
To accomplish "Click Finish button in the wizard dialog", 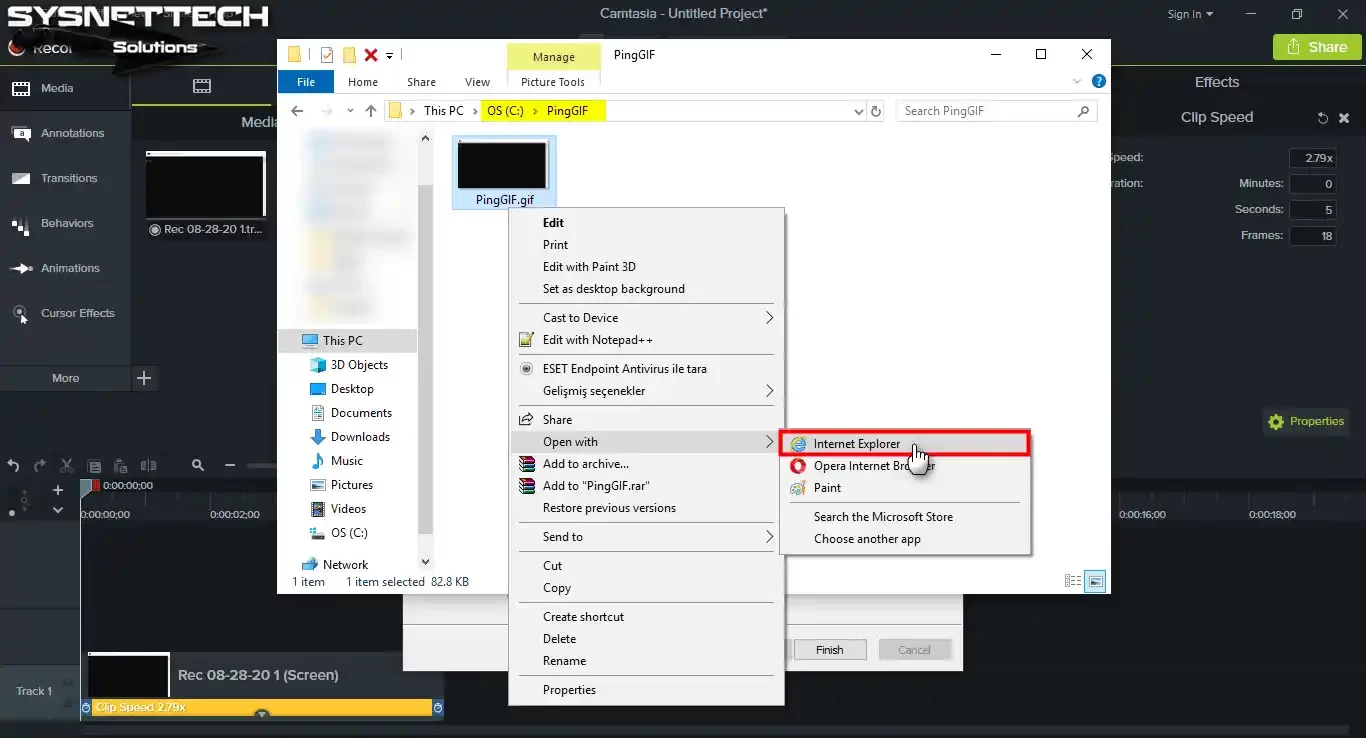I will click(x=830, y=650).
